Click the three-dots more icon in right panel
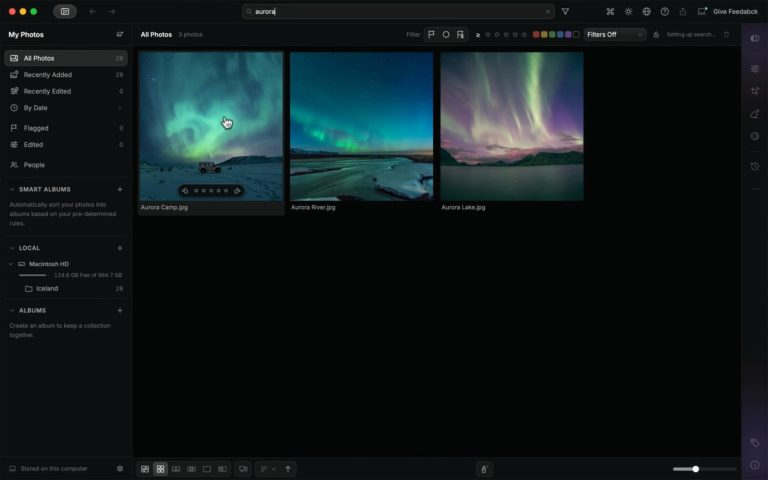The width and height of the screenshot is (768, 480). click(x=755, y=188)
